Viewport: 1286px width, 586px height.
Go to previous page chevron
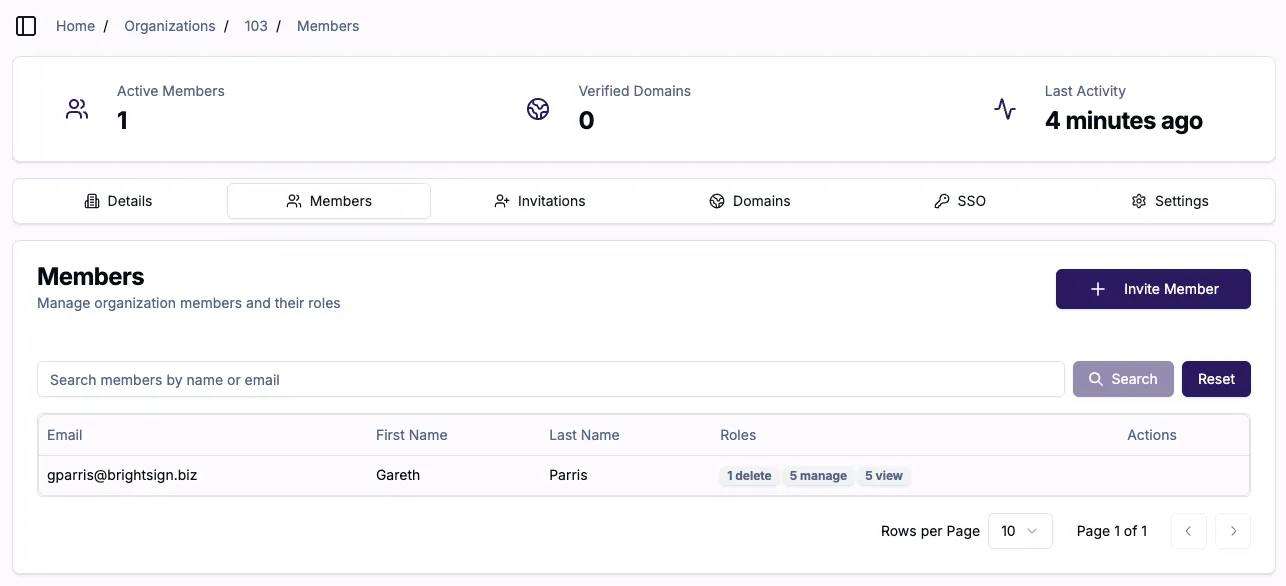click(1188, 531)
